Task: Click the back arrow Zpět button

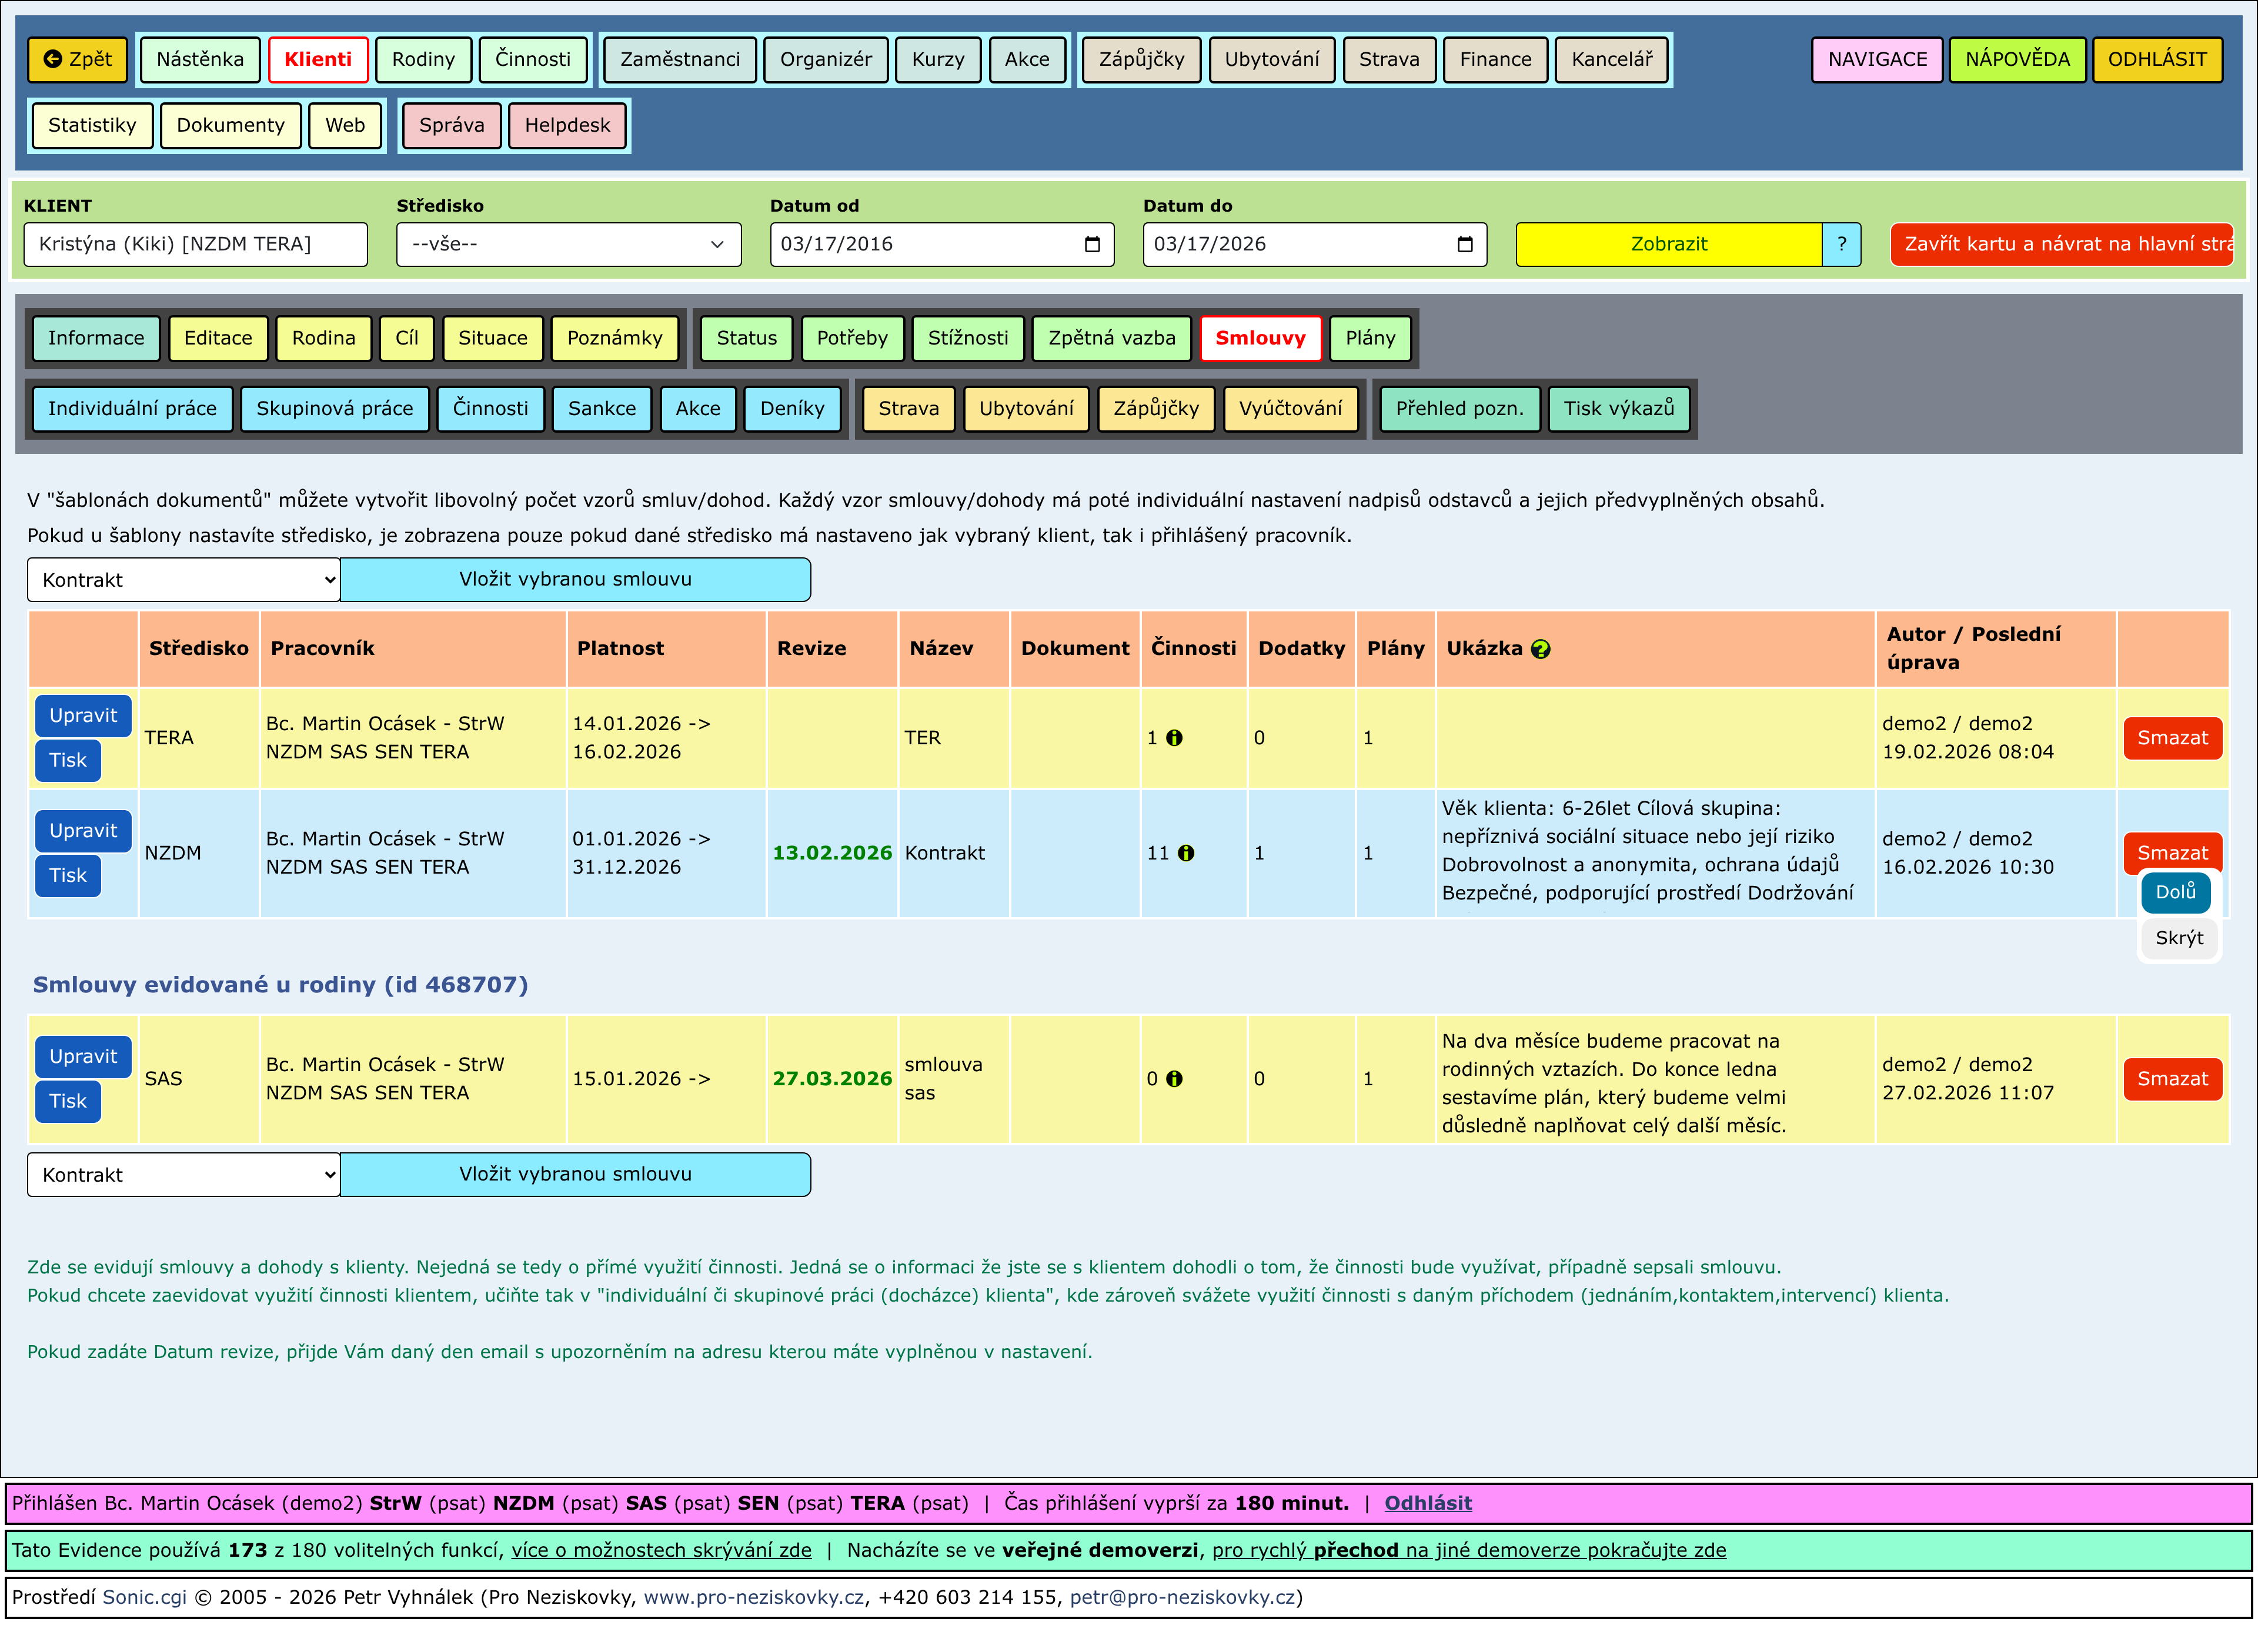Action: coord(77,59)
